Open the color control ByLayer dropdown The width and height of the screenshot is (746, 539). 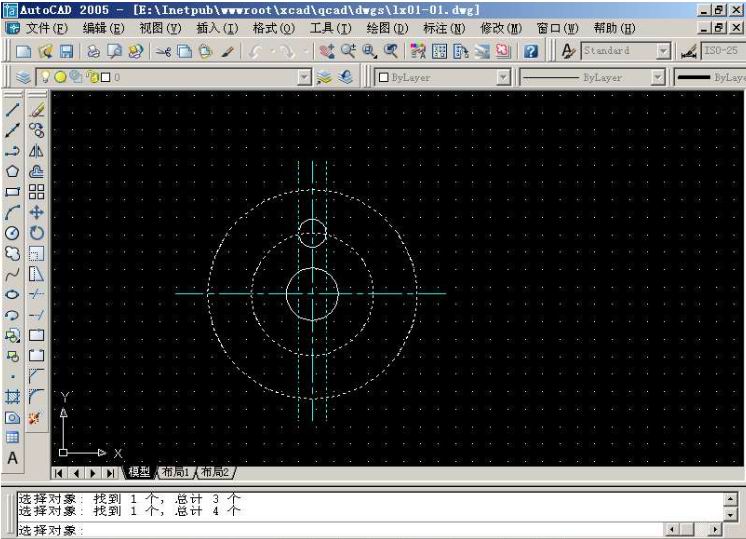(x=503, y=77)
